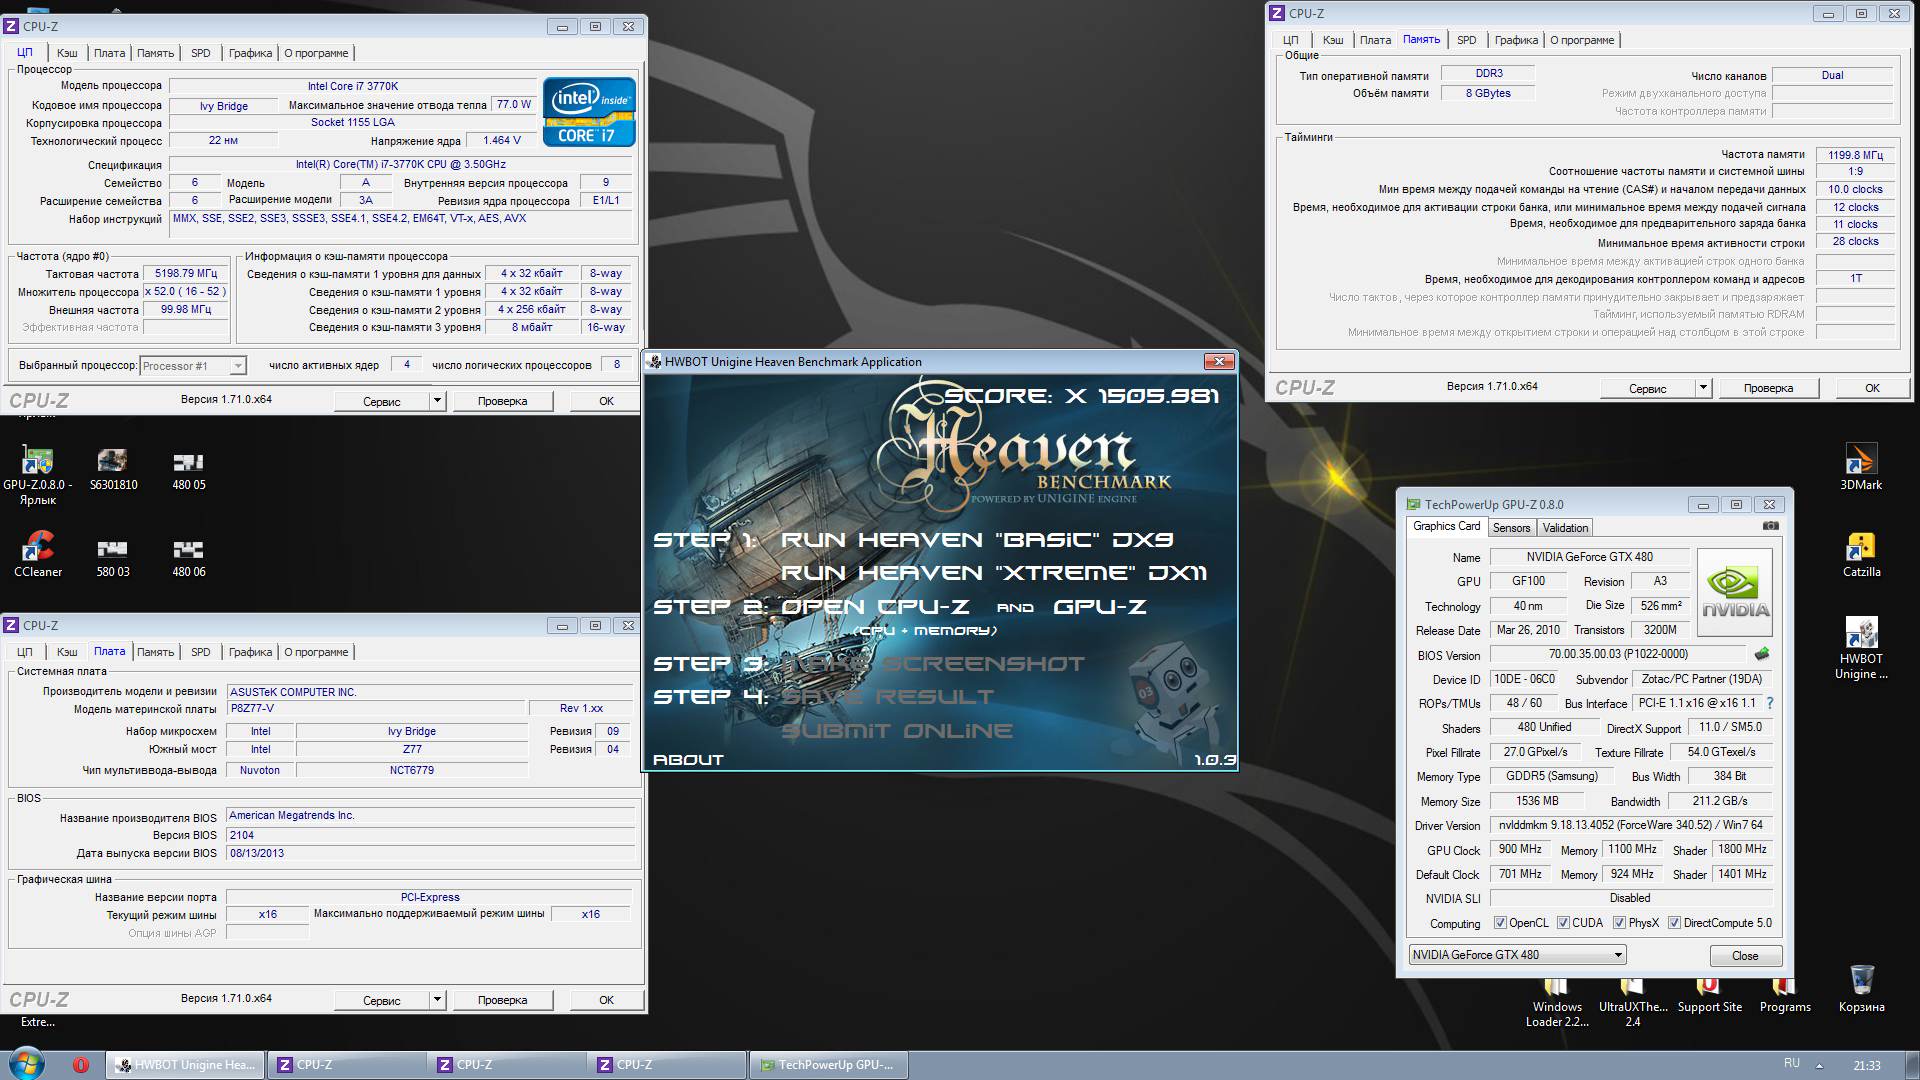1920x1080 pixels.
Task: Toggle the PhysX checkbox in GPU-Z
Action: coord(1619,923)
